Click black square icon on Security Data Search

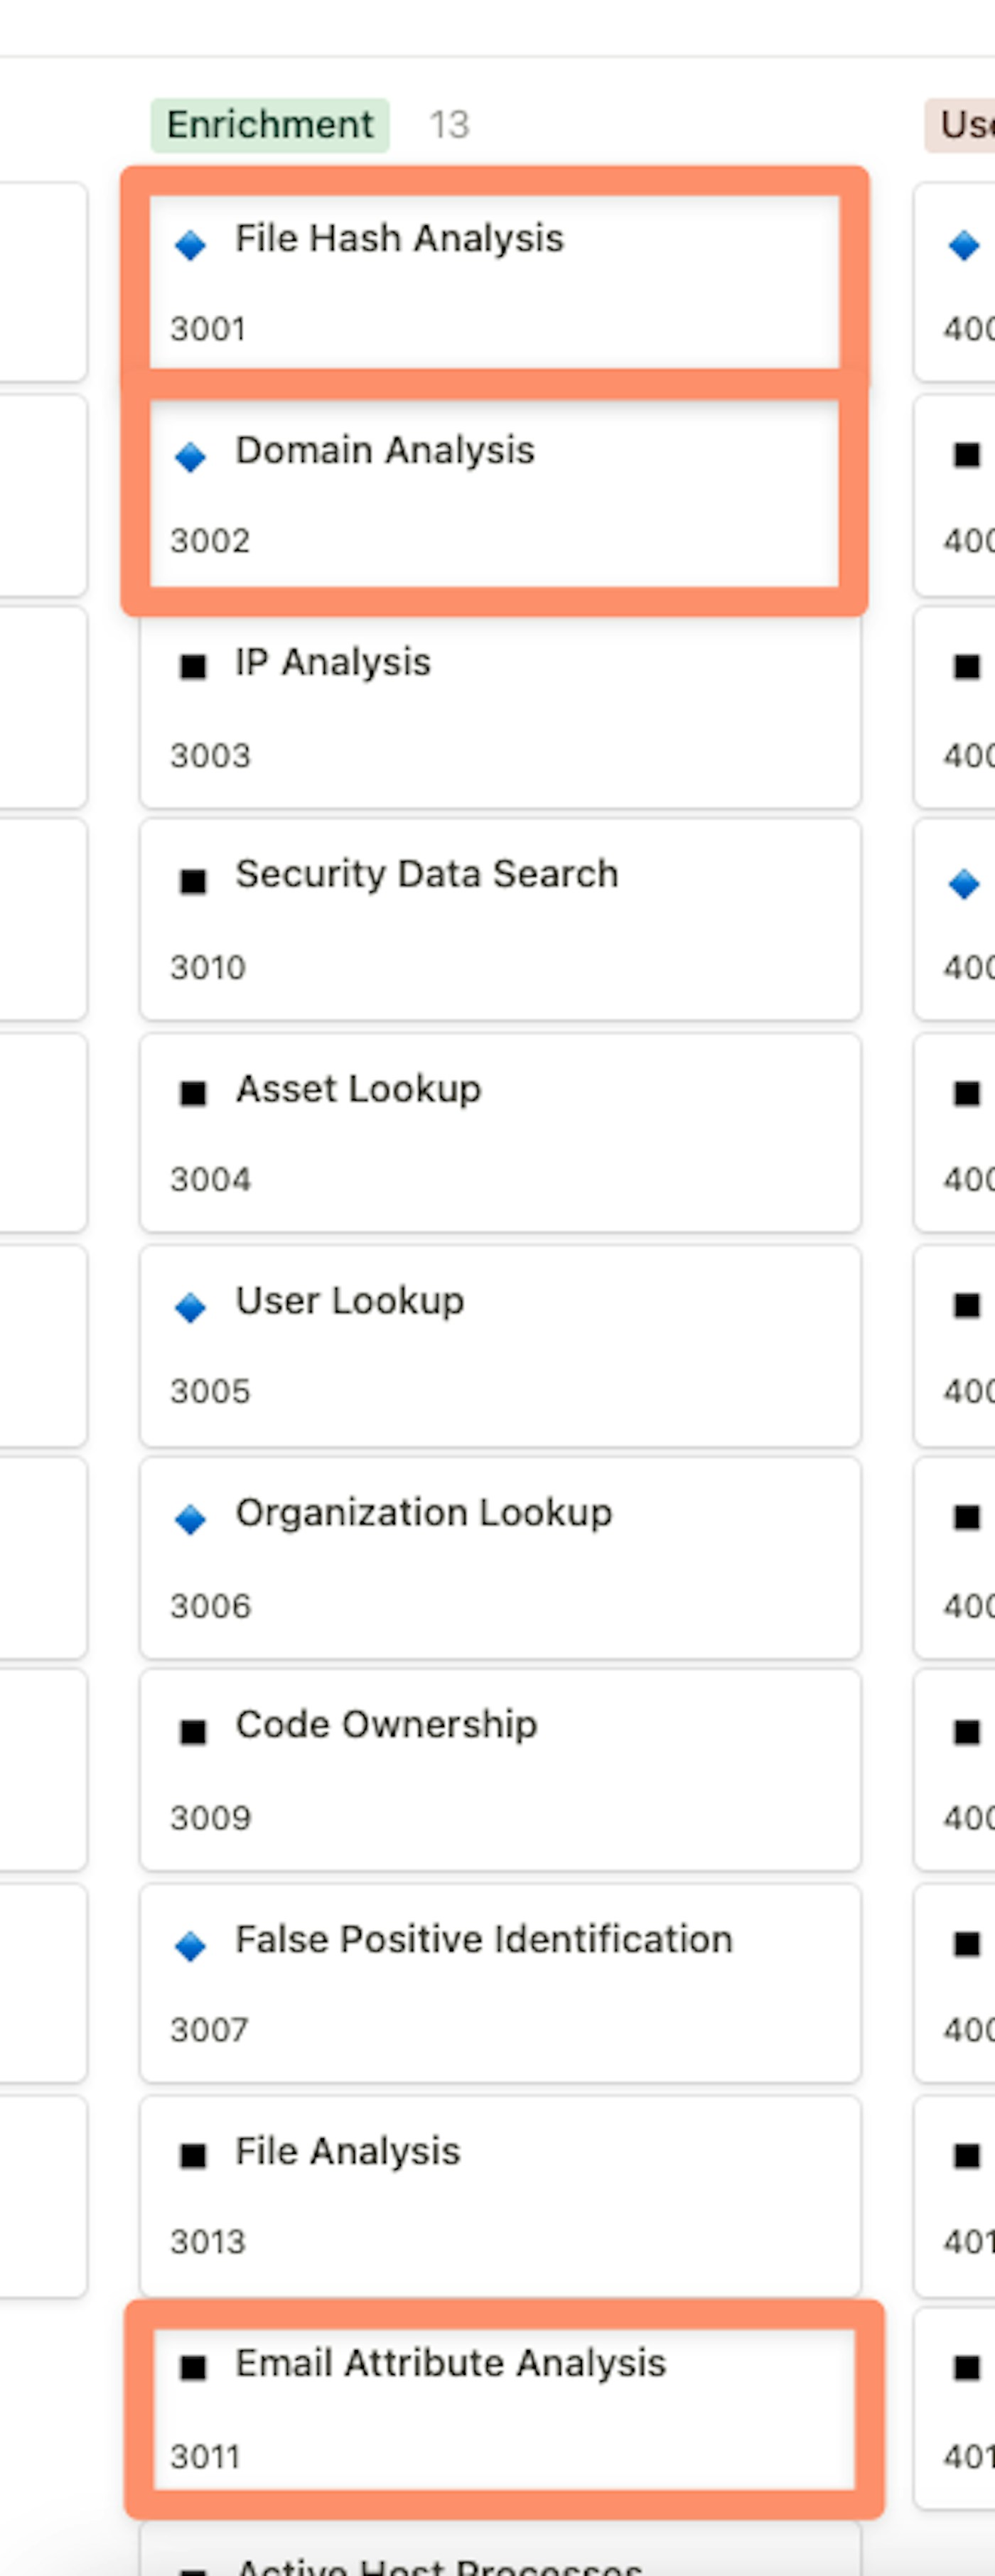pyautogui.click(x=192, y=881)
